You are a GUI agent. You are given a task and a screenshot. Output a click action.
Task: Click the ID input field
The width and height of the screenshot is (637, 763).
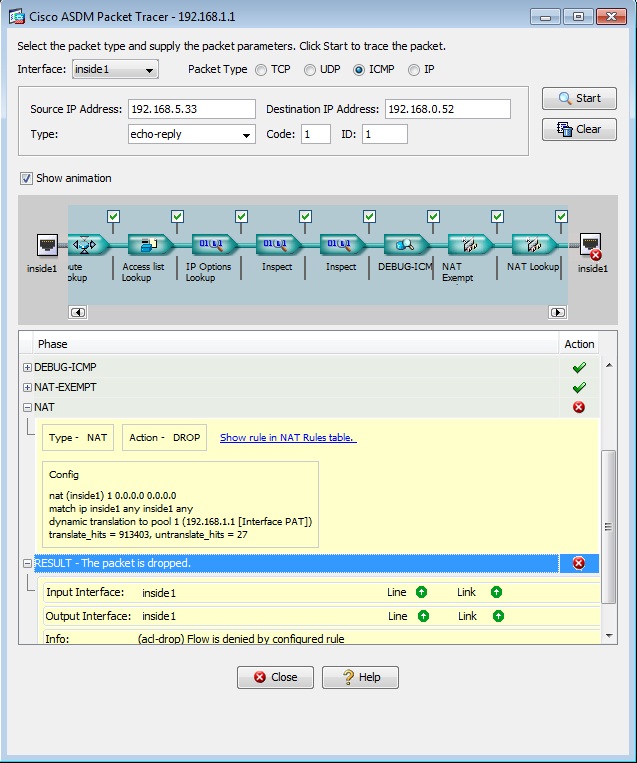384,134
